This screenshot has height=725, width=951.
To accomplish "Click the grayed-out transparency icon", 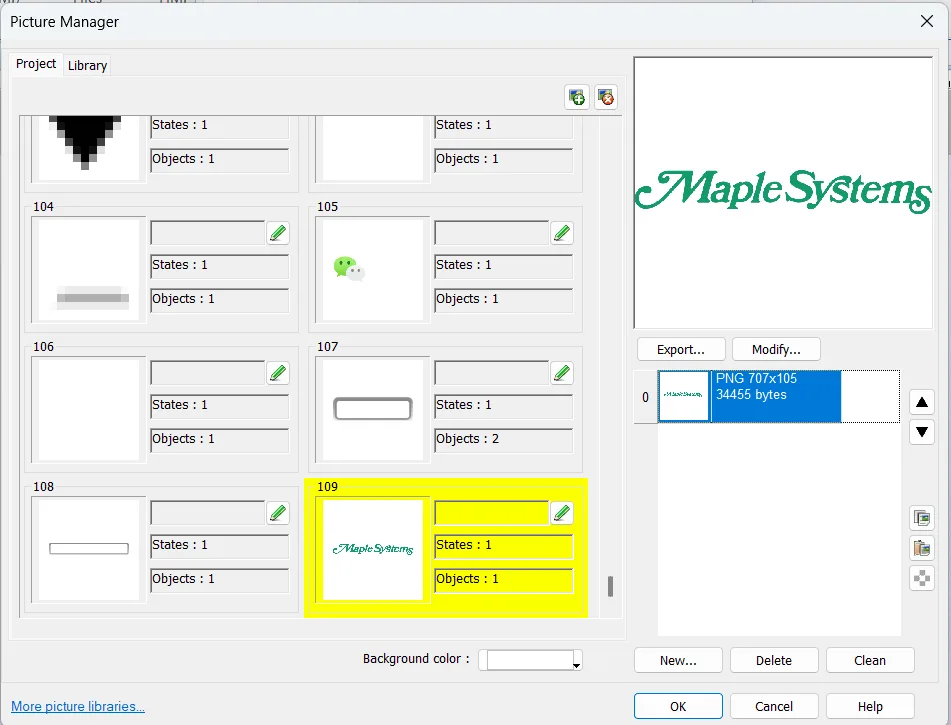I will tap(922, 578).
